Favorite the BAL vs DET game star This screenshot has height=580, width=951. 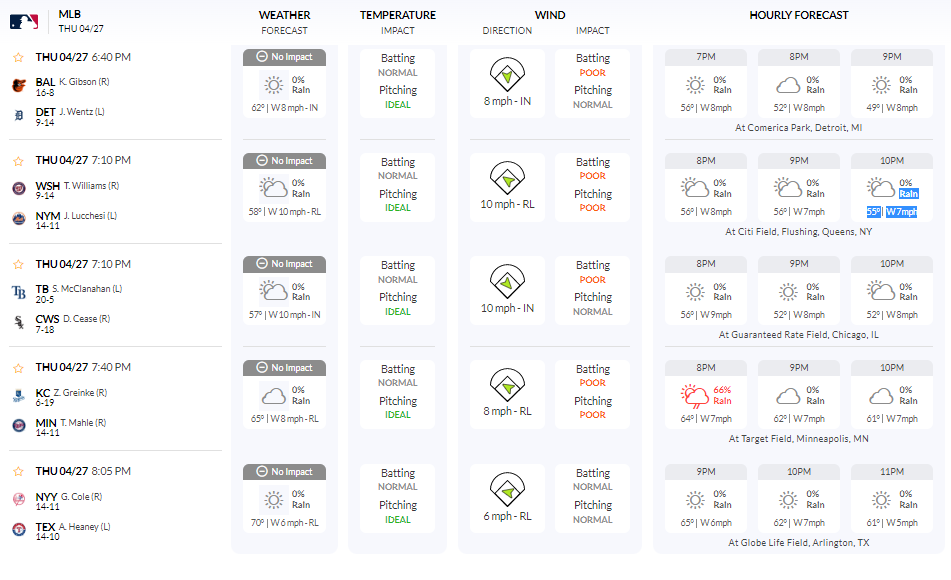19,57
